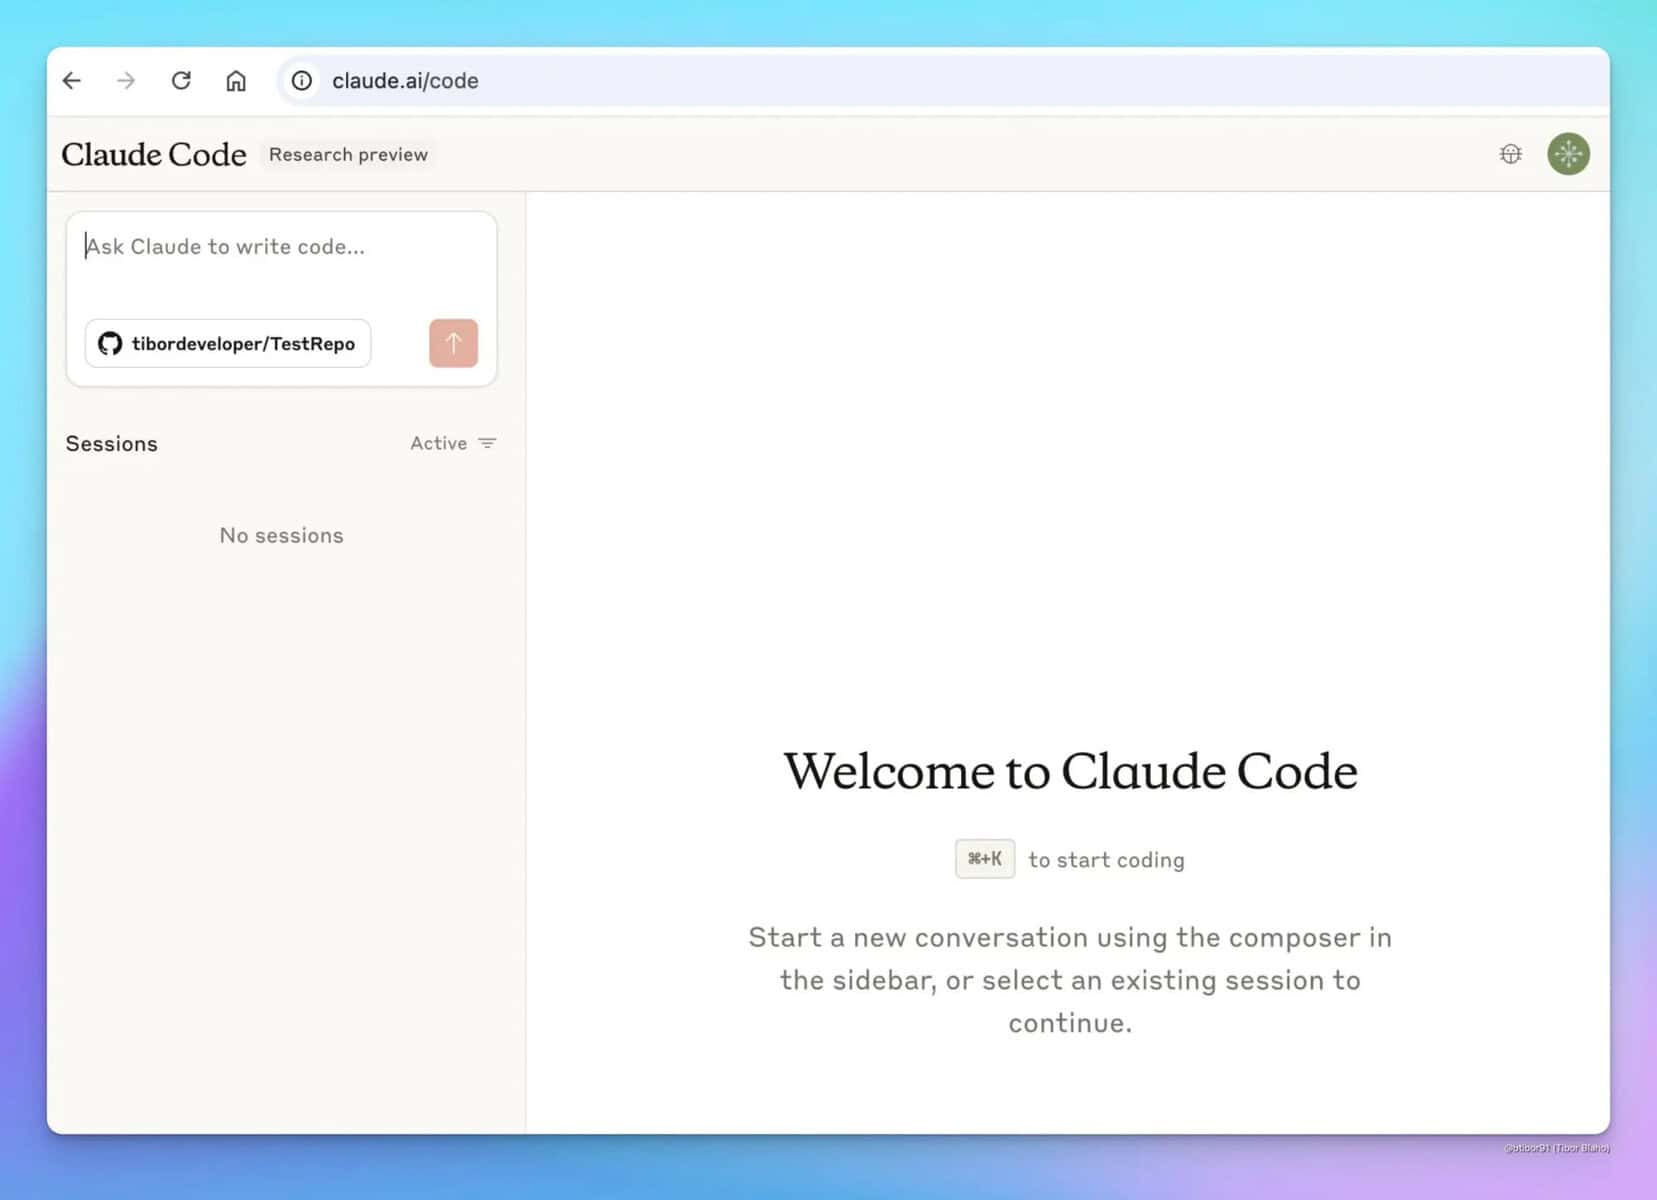Submit prompt with the pink arrow button

pyautogui.click(x=453, y=343)
